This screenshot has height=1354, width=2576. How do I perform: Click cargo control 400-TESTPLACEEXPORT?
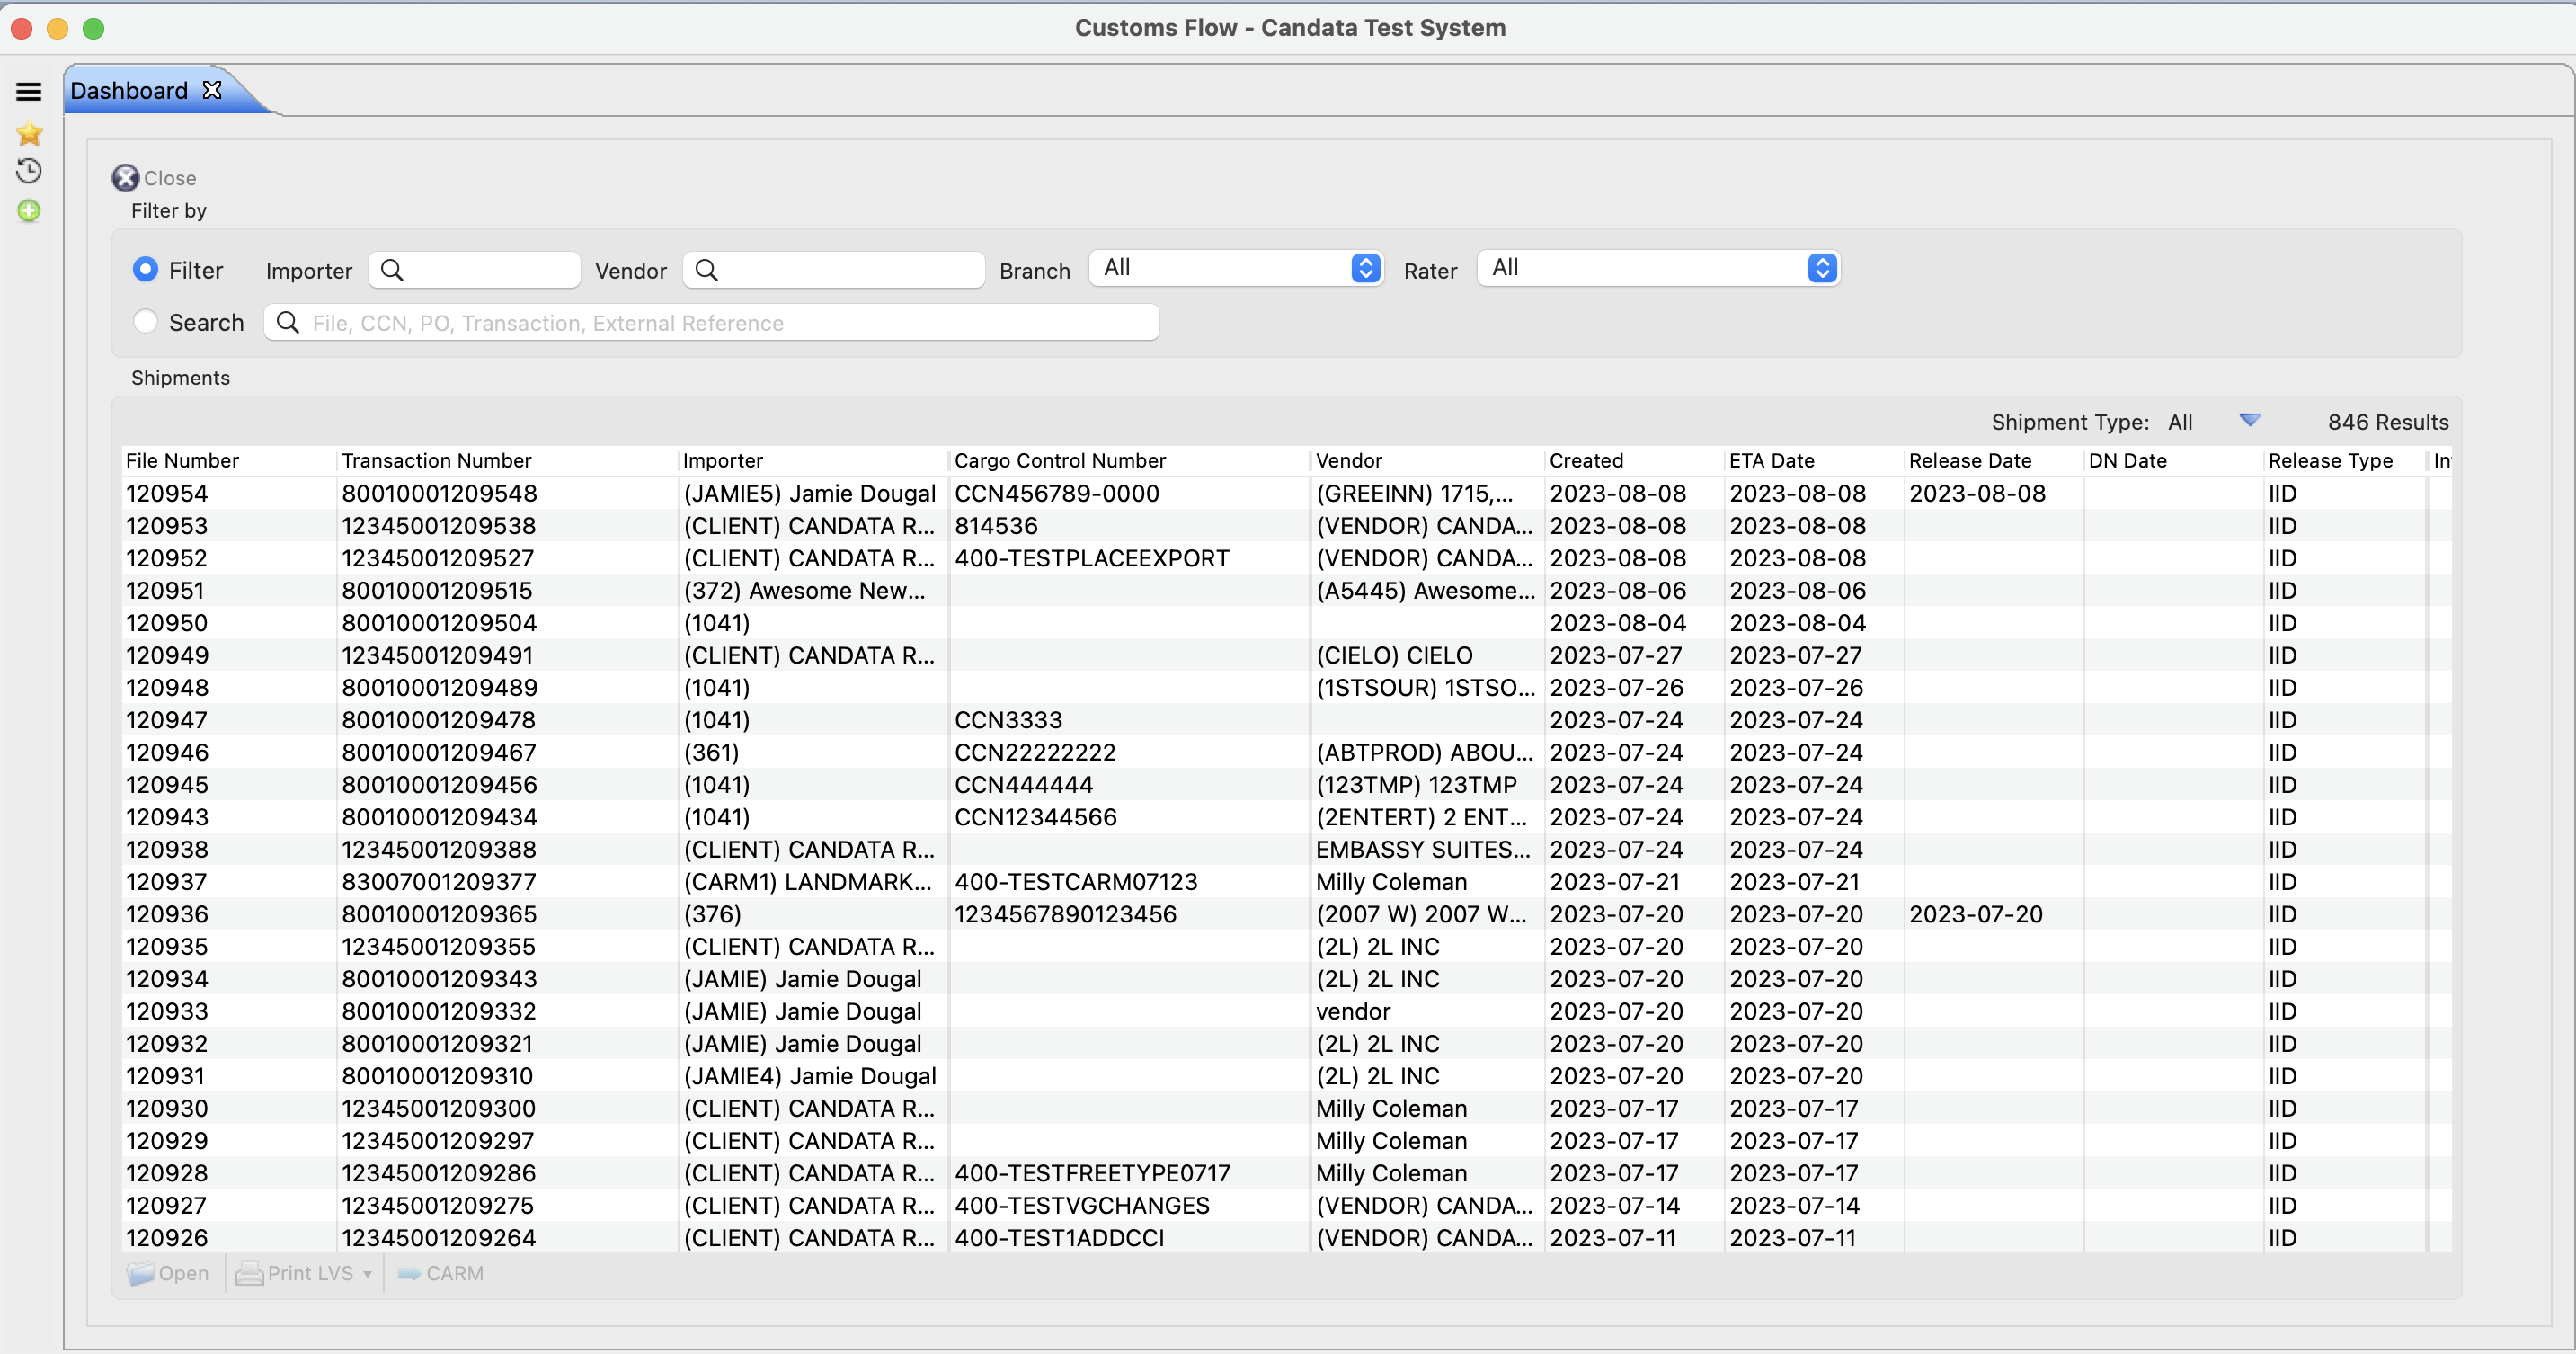click(1091, 558)
